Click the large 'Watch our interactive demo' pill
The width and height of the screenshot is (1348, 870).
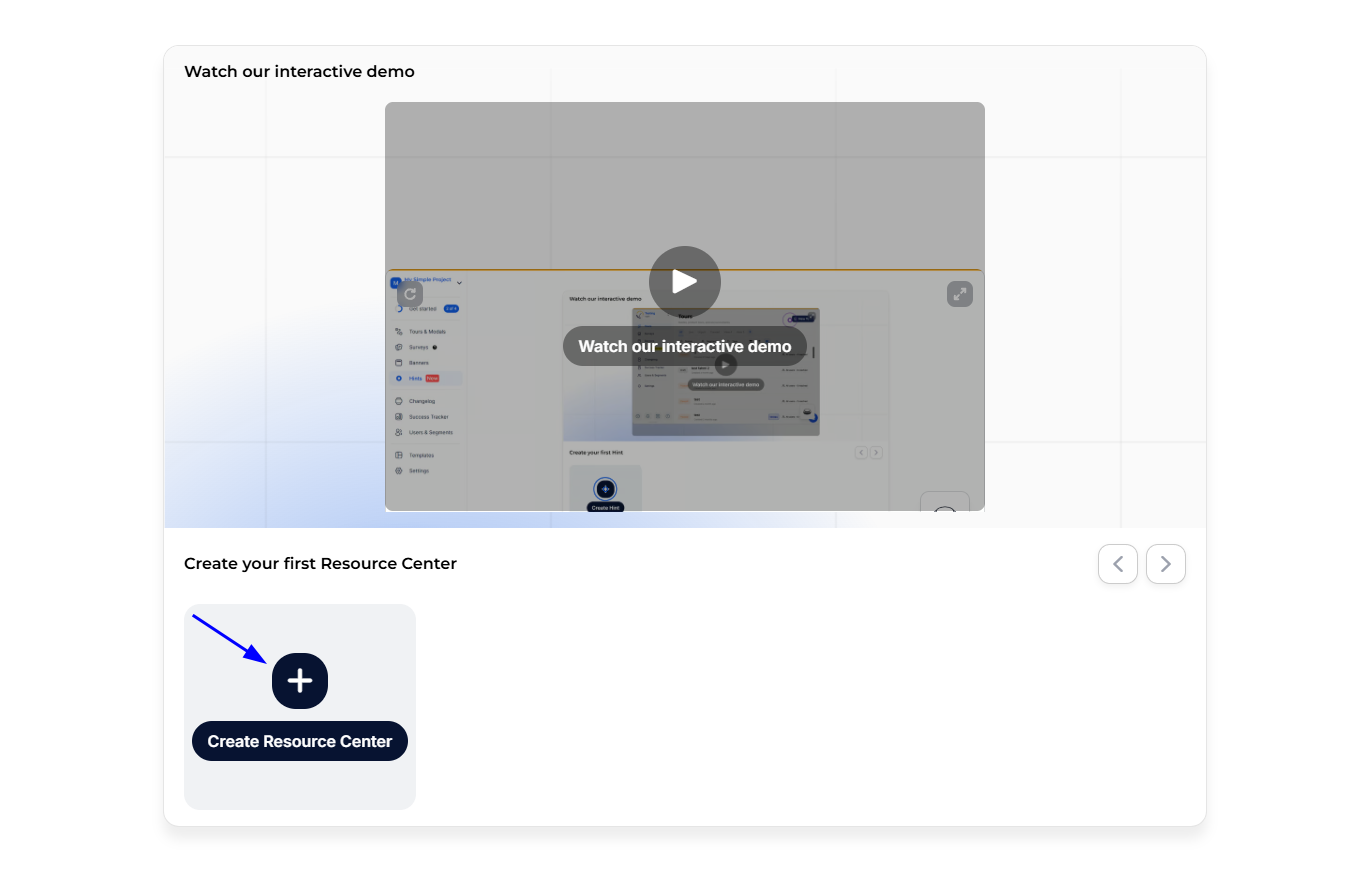click(x=684, y=346)
